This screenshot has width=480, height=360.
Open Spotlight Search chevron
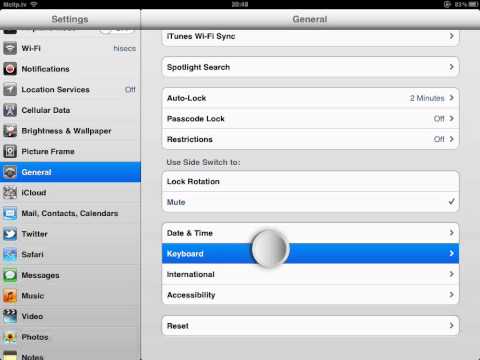[452, 67]
